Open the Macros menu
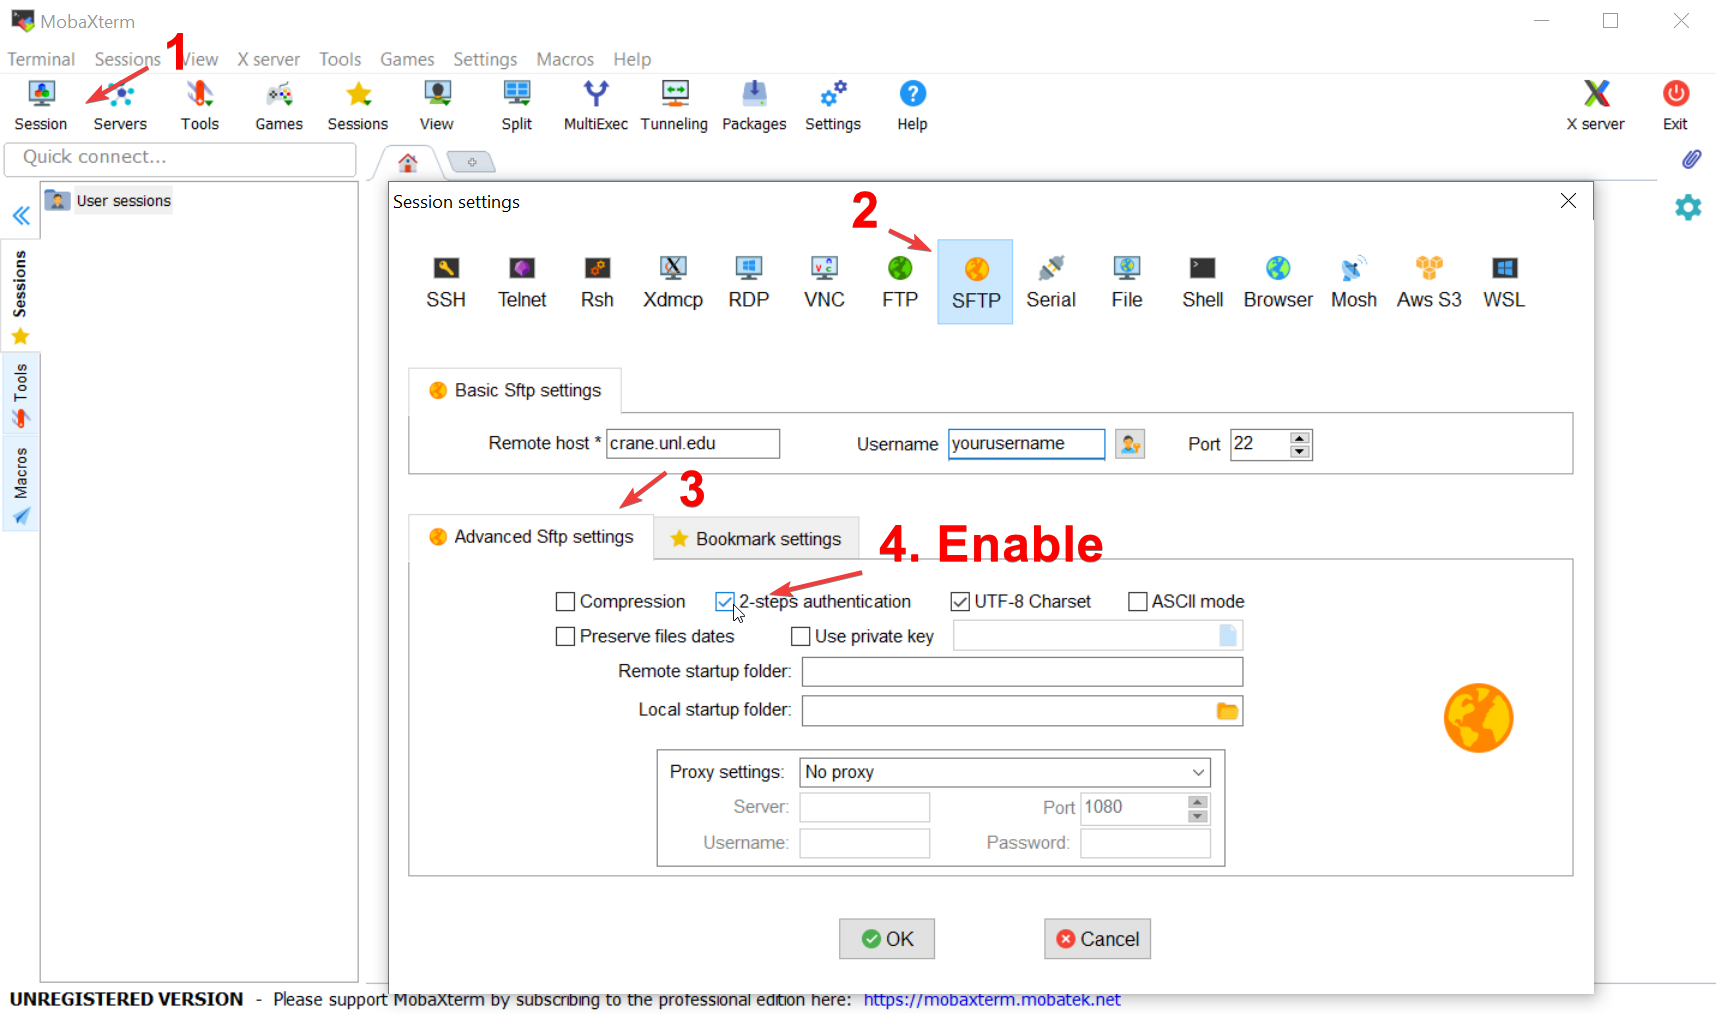Image resolution: width=1716 pixels, height=1014 pixels. 564,59
